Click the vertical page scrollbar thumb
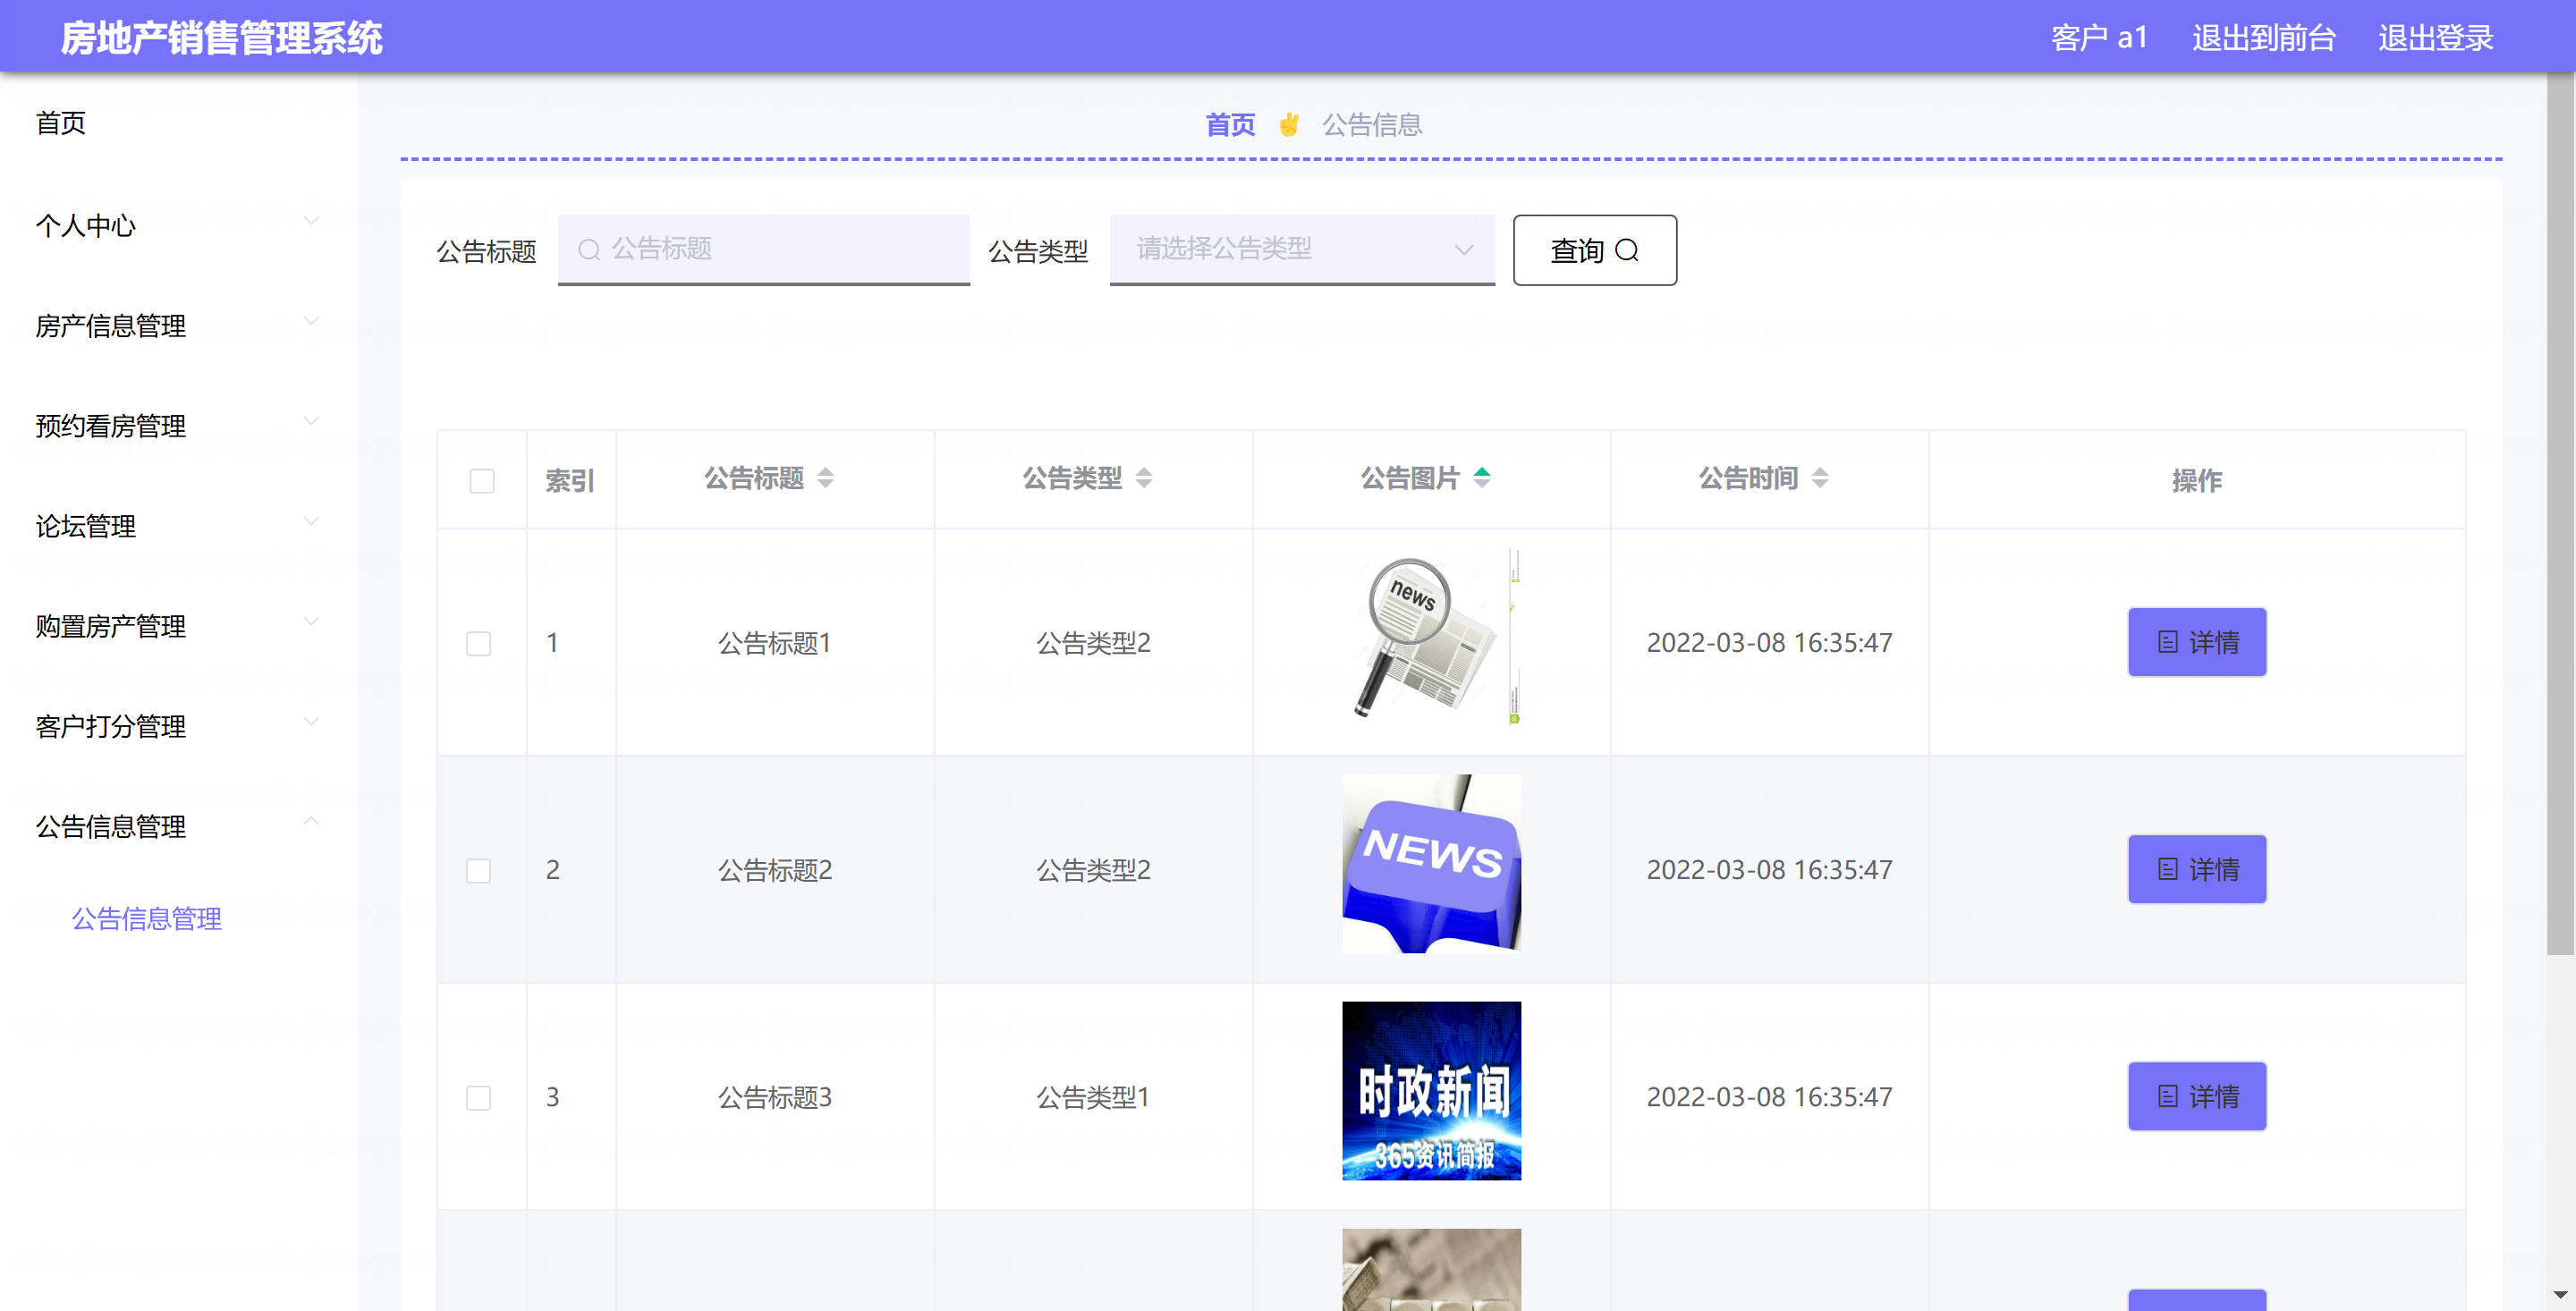The image size is (2576, 1311). (2559, 512)
